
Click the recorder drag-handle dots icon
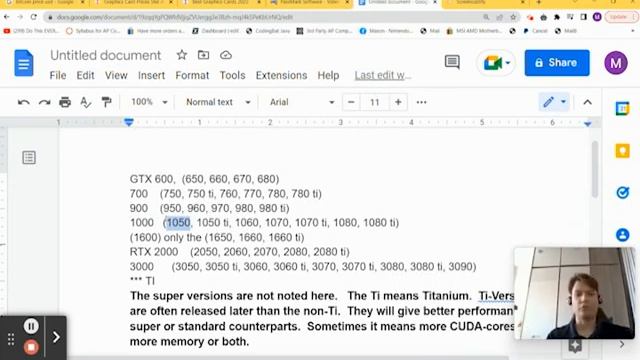(x=11, y=339)
